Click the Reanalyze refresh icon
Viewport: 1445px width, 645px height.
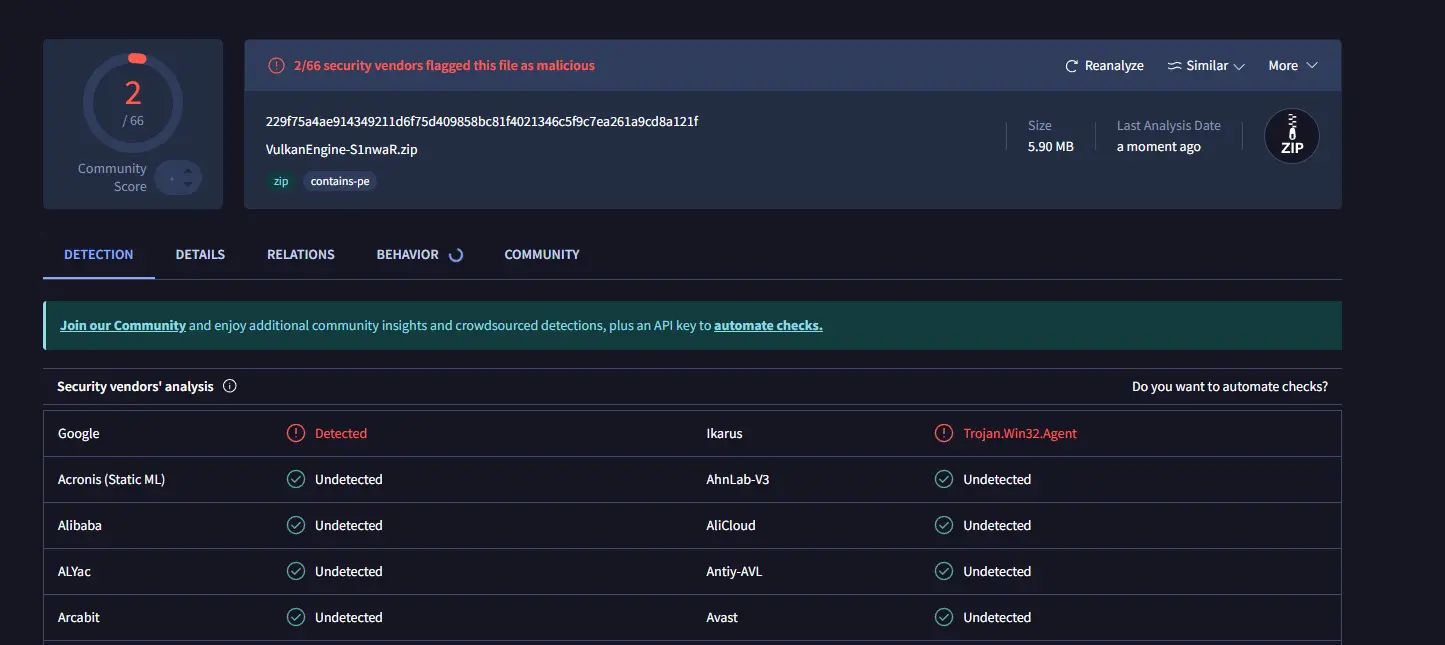click(1071, 66)
